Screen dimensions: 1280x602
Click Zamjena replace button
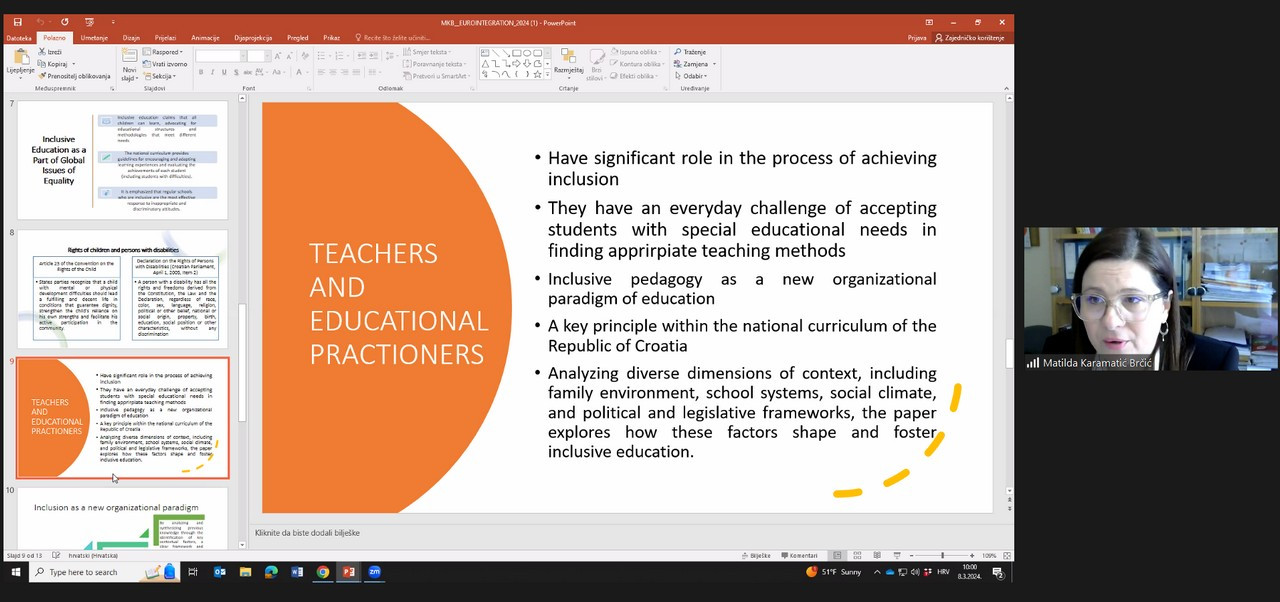point(692,64)
